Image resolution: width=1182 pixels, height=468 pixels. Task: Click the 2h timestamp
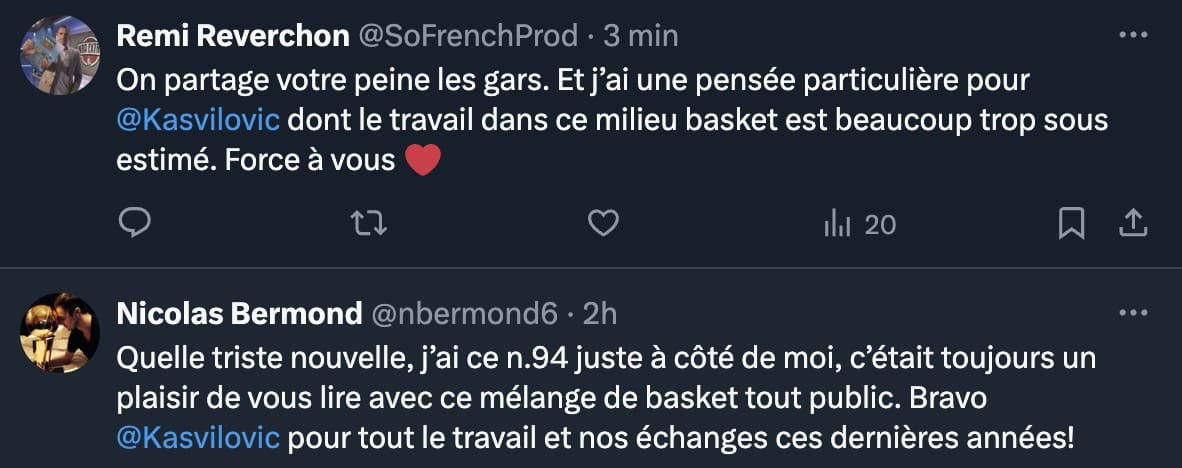click(x=599, y=313)
